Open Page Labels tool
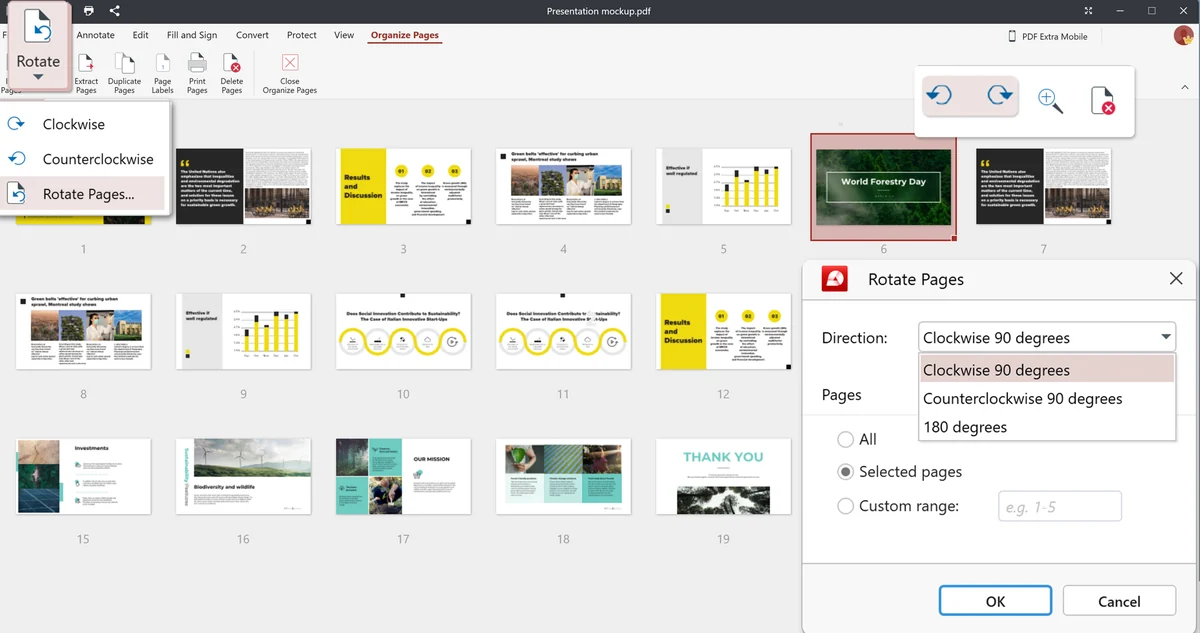The height and width of the screenshot is (633, 1200). click(163, 75)
